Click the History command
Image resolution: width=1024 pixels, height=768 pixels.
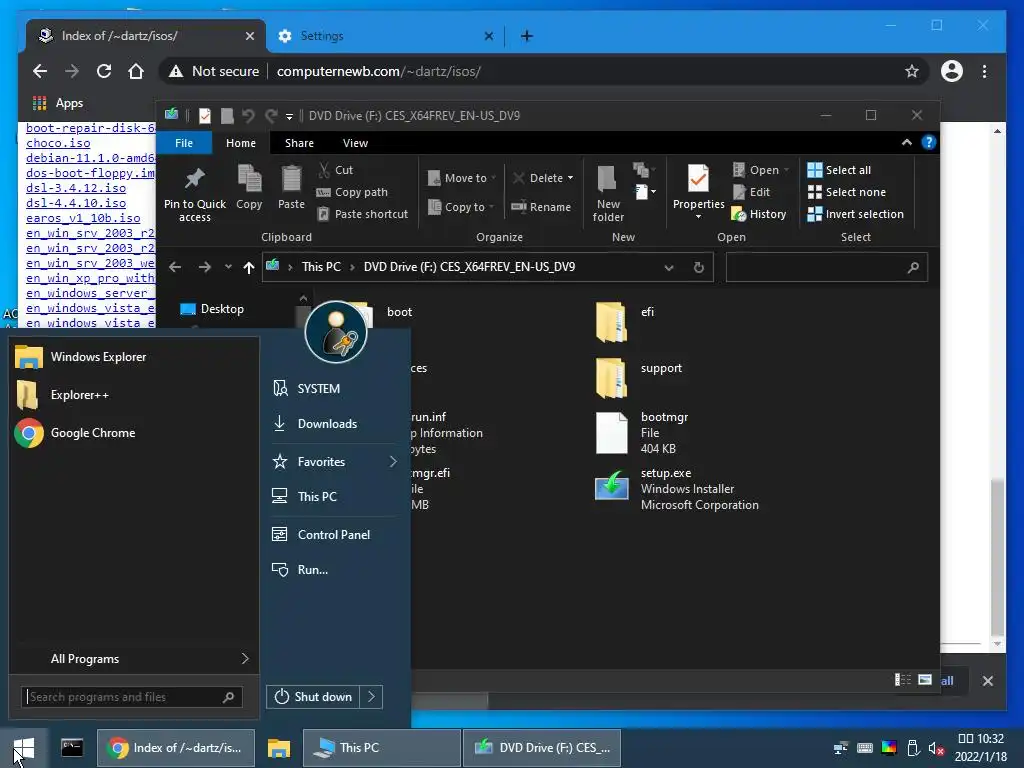click(759, 214)
